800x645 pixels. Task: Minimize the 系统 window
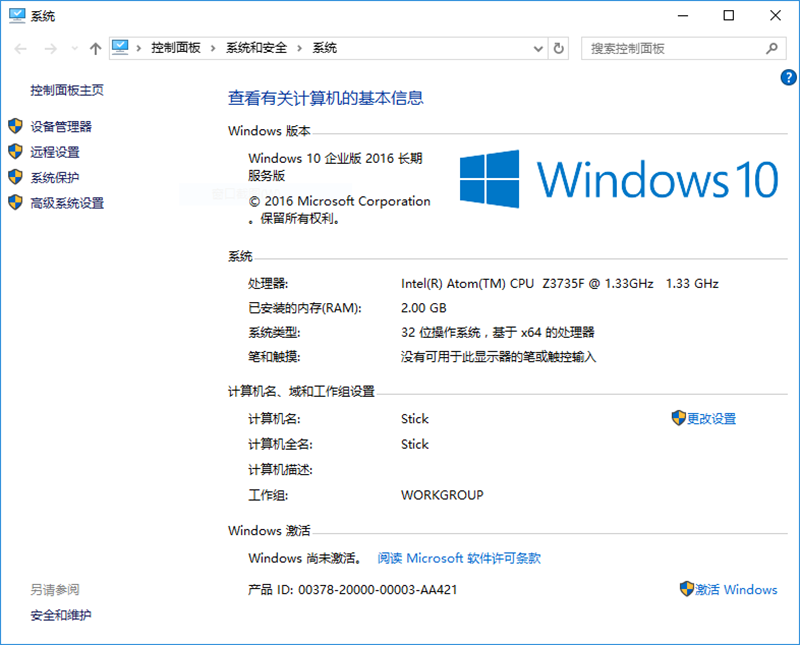coord(683,16)
